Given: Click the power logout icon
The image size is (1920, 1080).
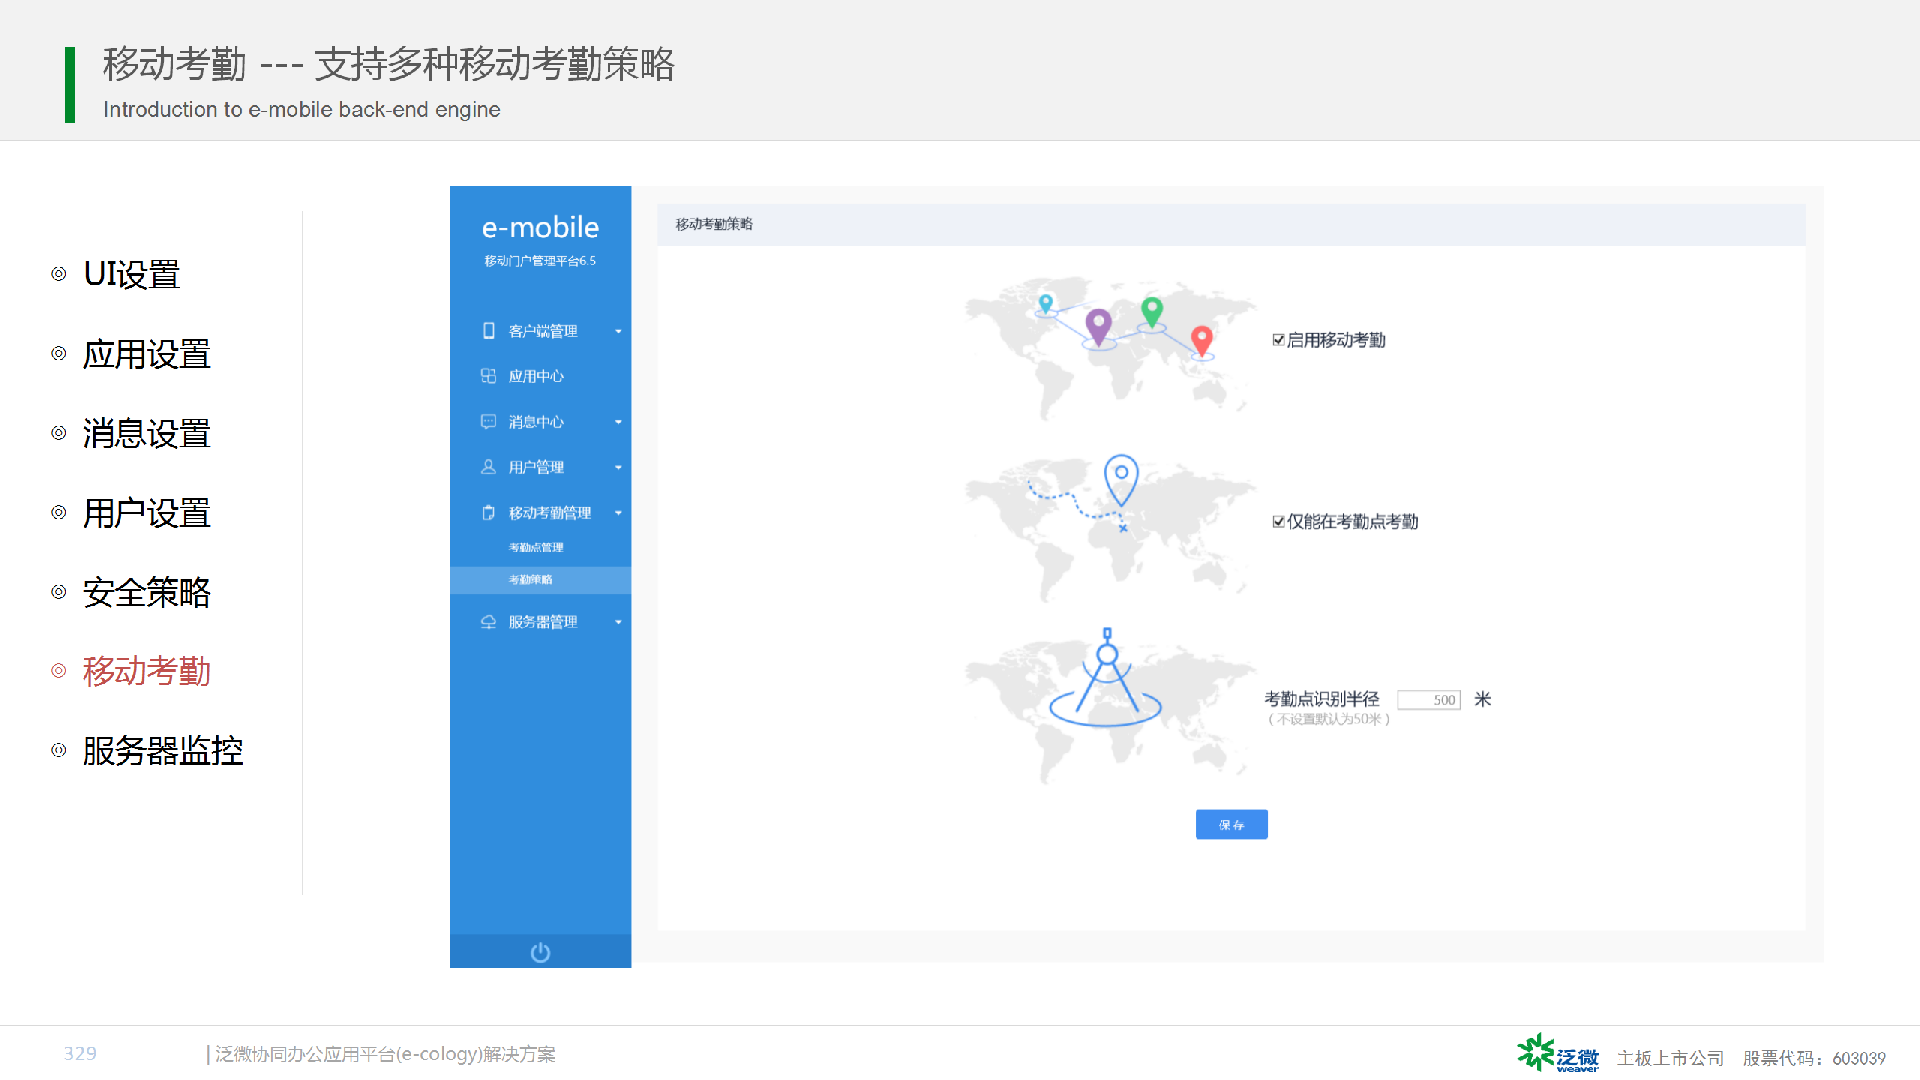Looking at the screenshot, I should tap(540, 952).
